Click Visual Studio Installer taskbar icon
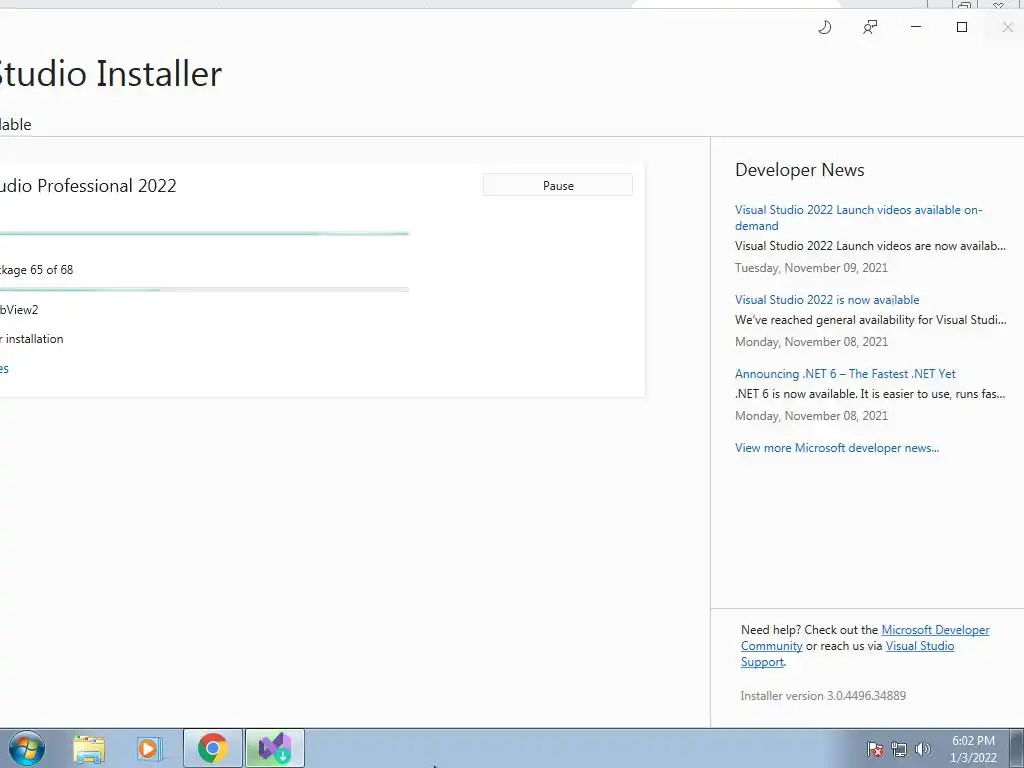 point(274,748)
